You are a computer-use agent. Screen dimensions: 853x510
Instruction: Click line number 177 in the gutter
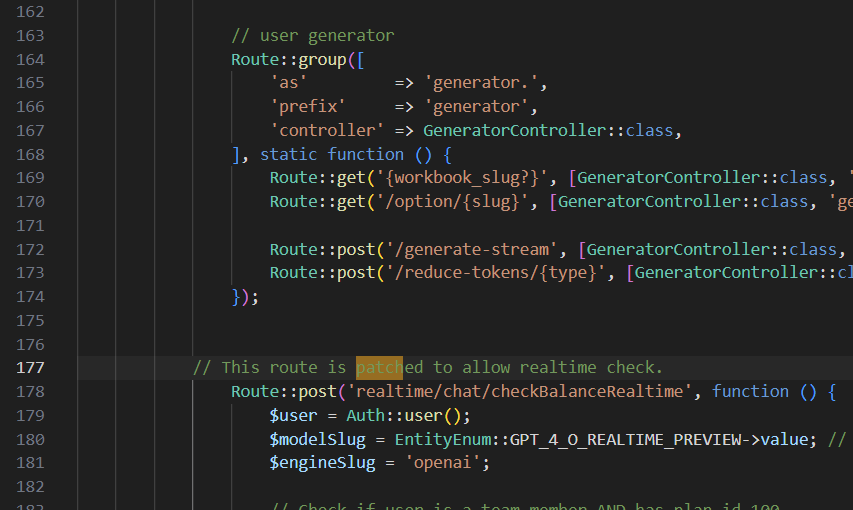[x=31, y=368]
